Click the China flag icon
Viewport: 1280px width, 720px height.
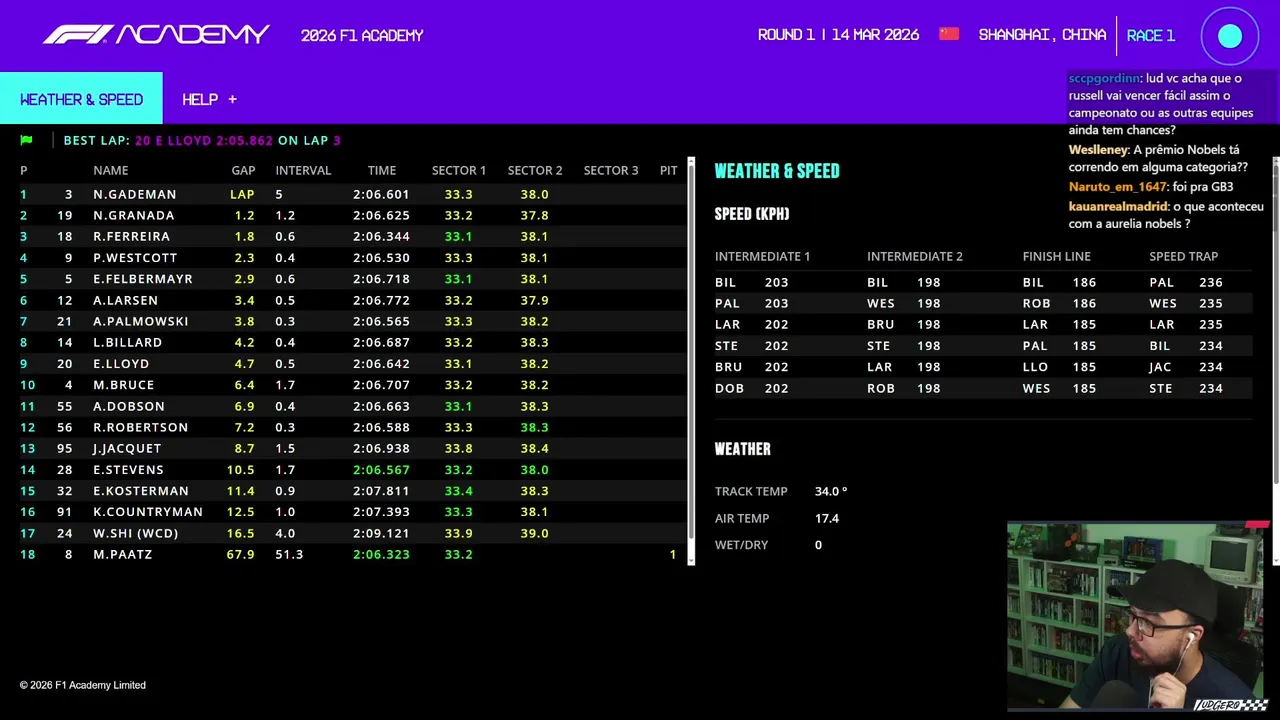(949, 34)
